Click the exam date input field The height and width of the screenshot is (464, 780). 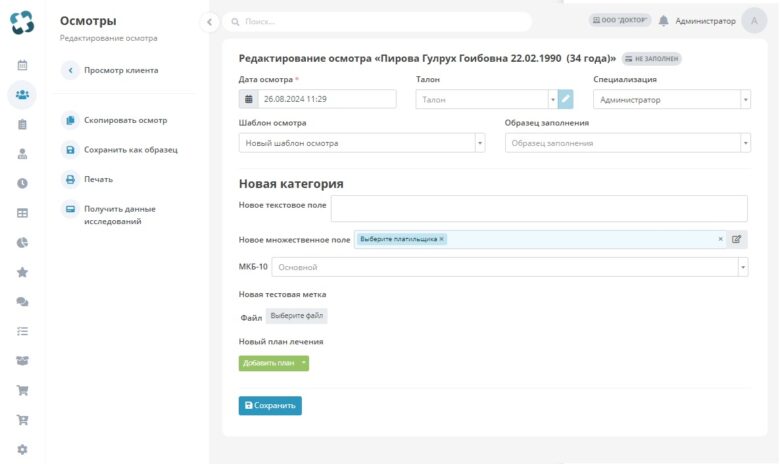[327, 99]
